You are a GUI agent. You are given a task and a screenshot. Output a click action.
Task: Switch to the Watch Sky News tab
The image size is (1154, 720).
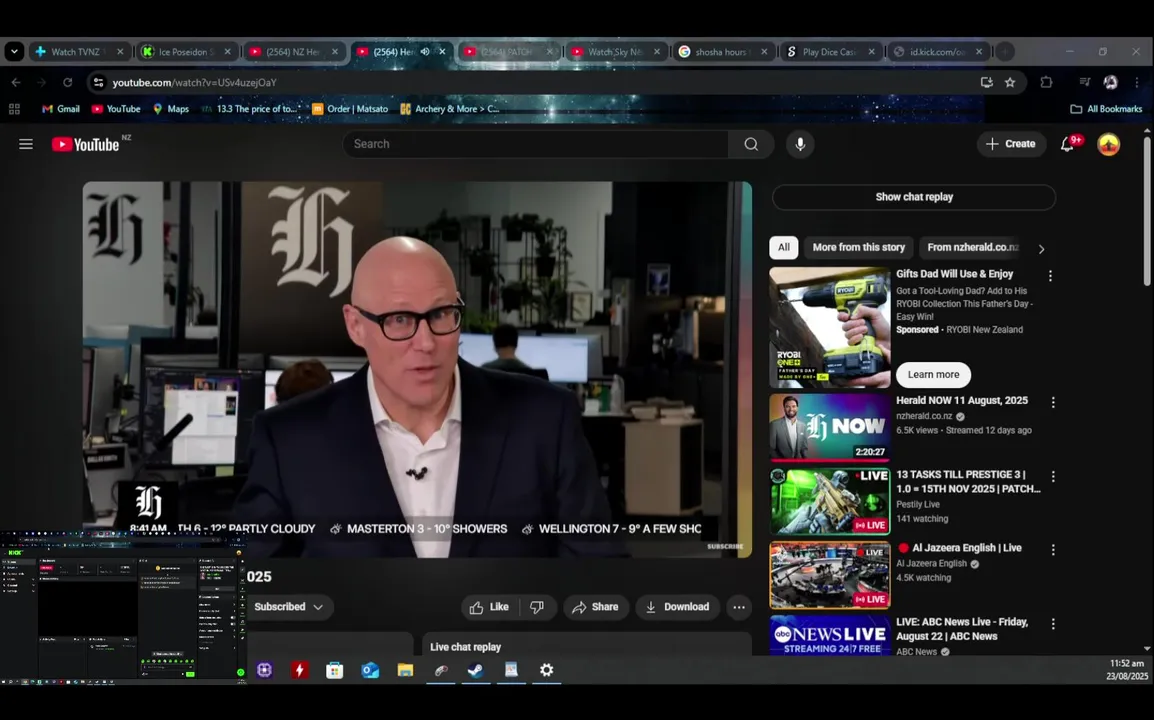coord(615,52)
